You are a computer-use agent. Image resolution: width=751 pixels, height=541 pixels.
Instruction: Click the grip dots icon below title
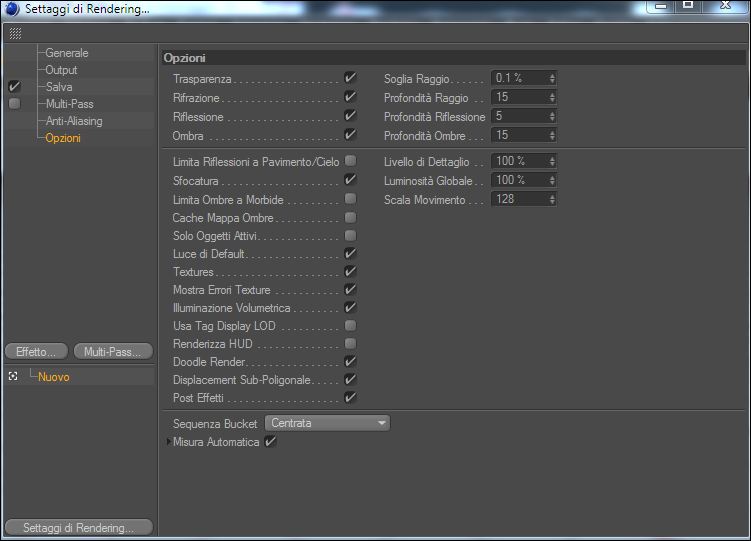[15, 33]
